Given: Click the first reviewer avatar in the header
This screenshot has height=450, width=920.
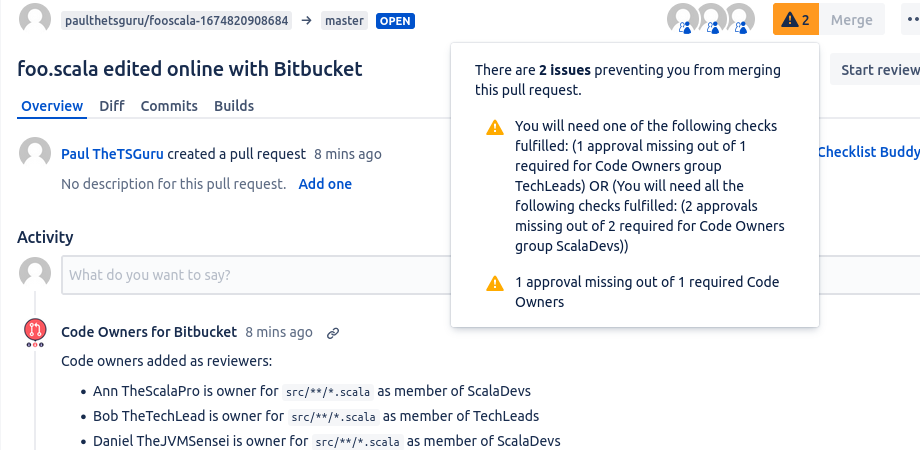Looking at the screenshot, I should tap(683, 19).
